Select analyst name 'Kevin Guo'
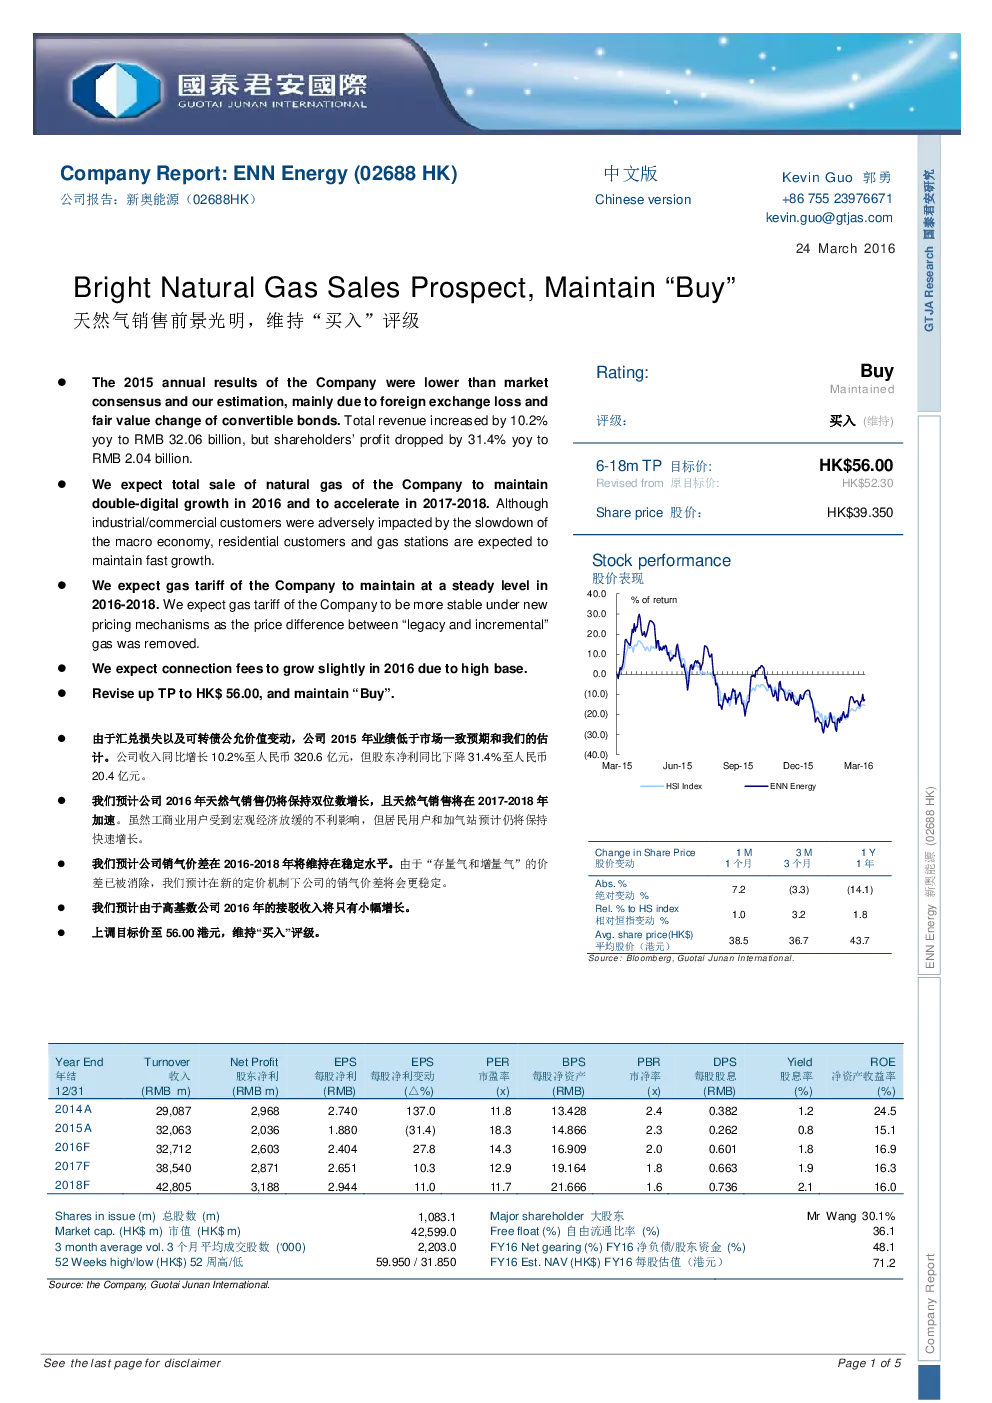Screen dimensions: 992x1403 [817, 177]
